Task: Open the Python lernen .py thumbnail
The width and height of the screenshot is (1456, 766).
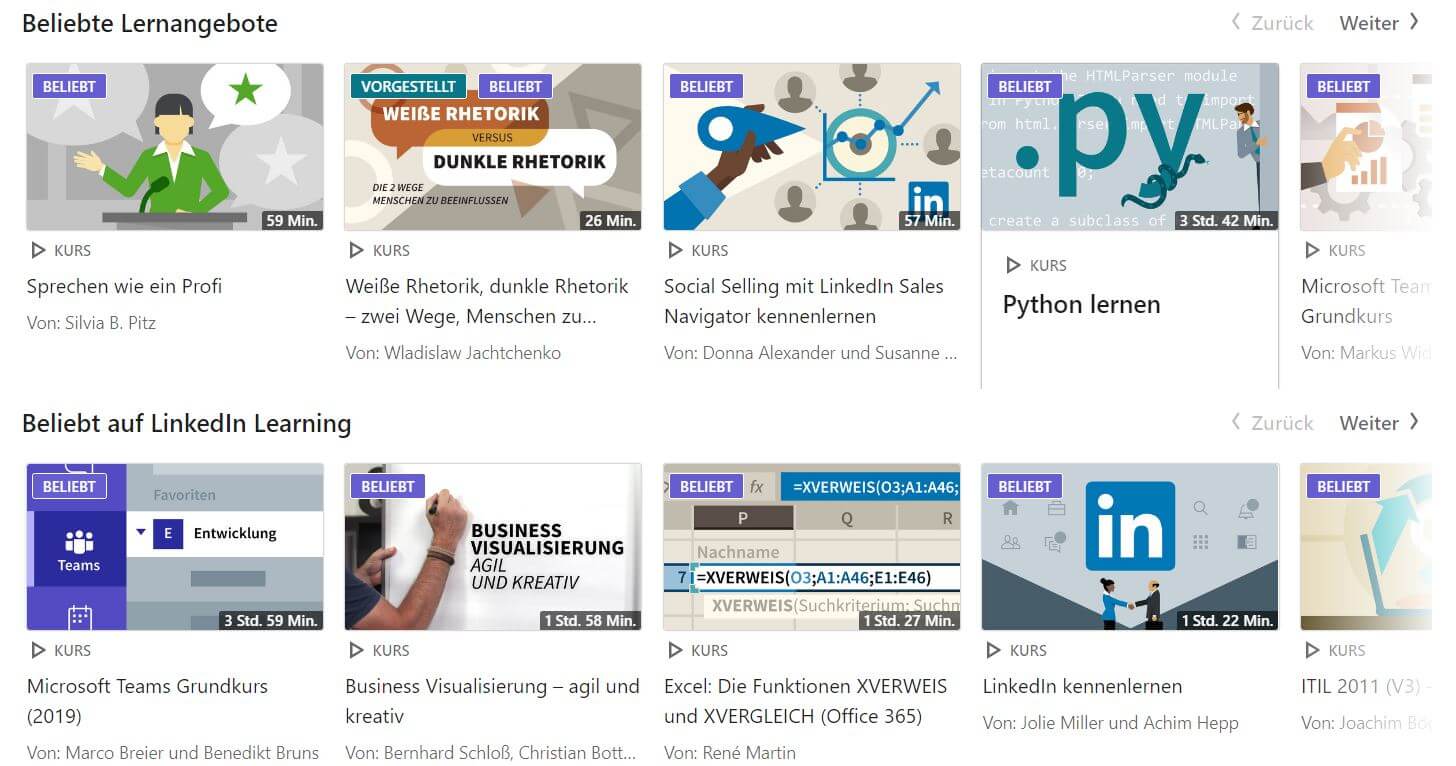Action: (1130, 147)
